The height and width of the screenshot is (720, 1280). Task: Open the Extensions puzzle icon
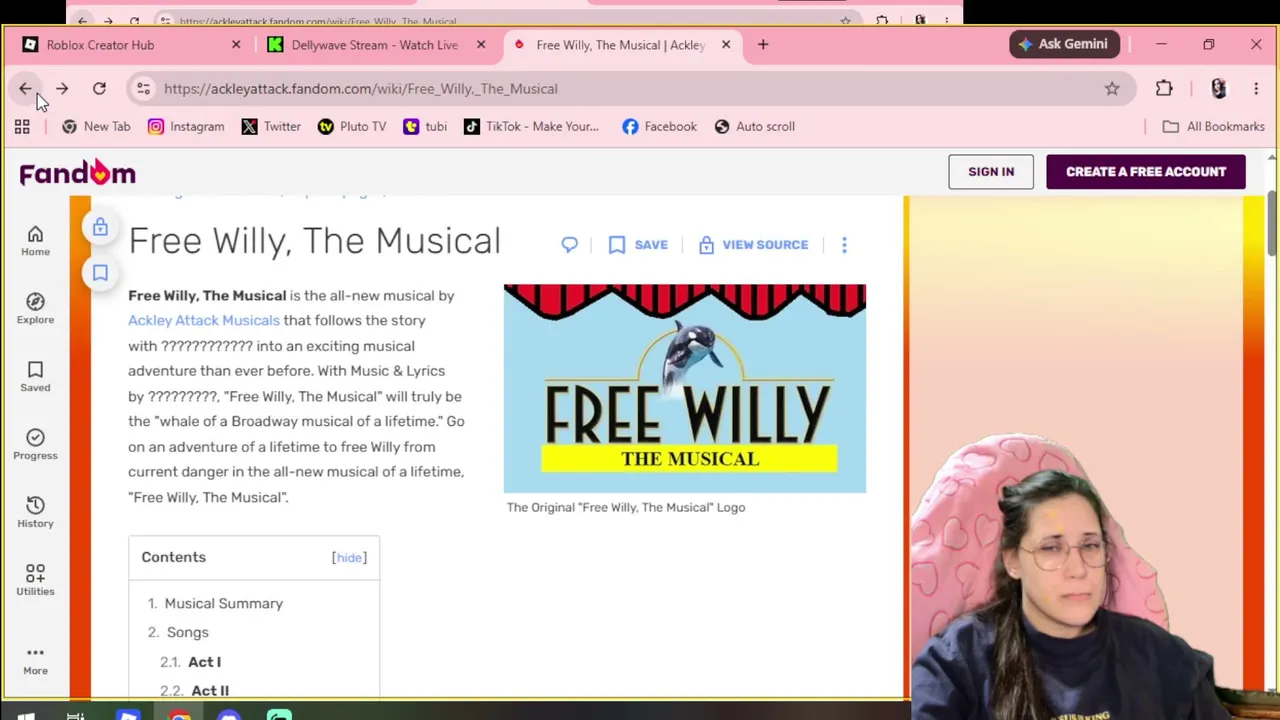pyautogui.click(x=1164, y=88)
